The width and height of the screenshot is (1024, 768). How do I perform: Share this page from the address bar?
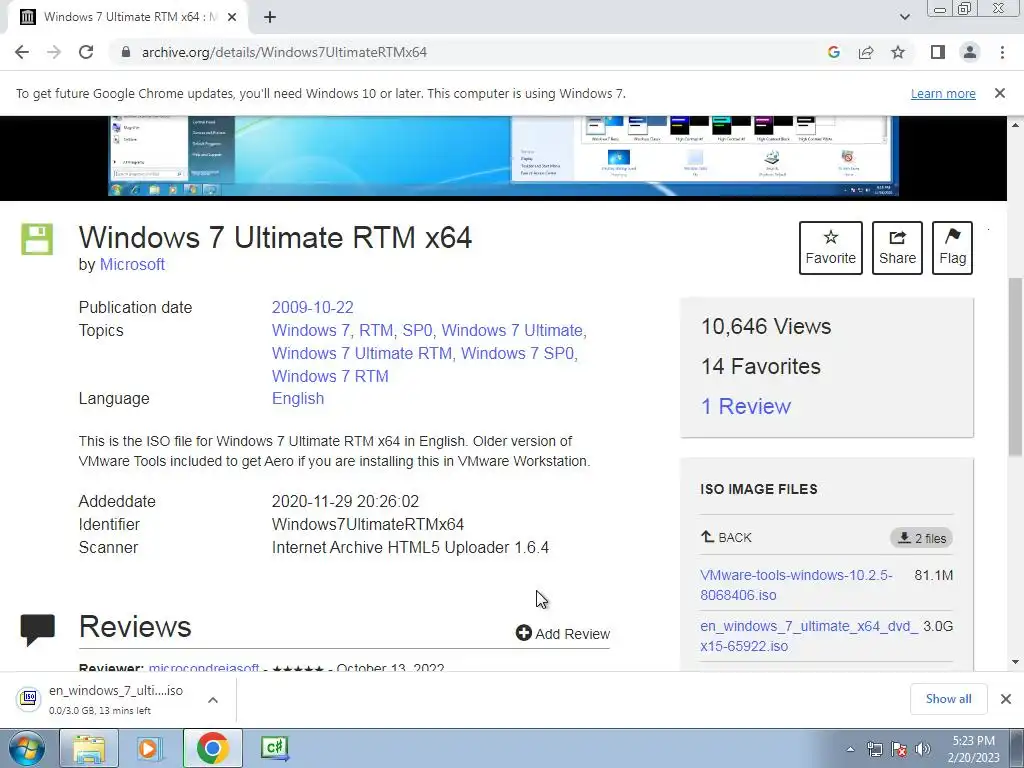click(866, 52)
